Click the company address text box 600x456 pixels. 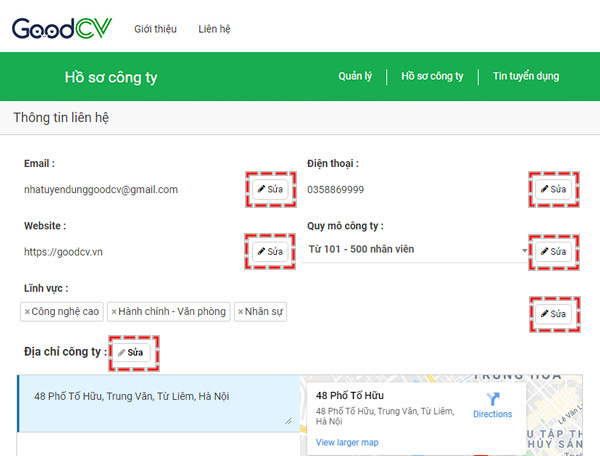[158, 404]
